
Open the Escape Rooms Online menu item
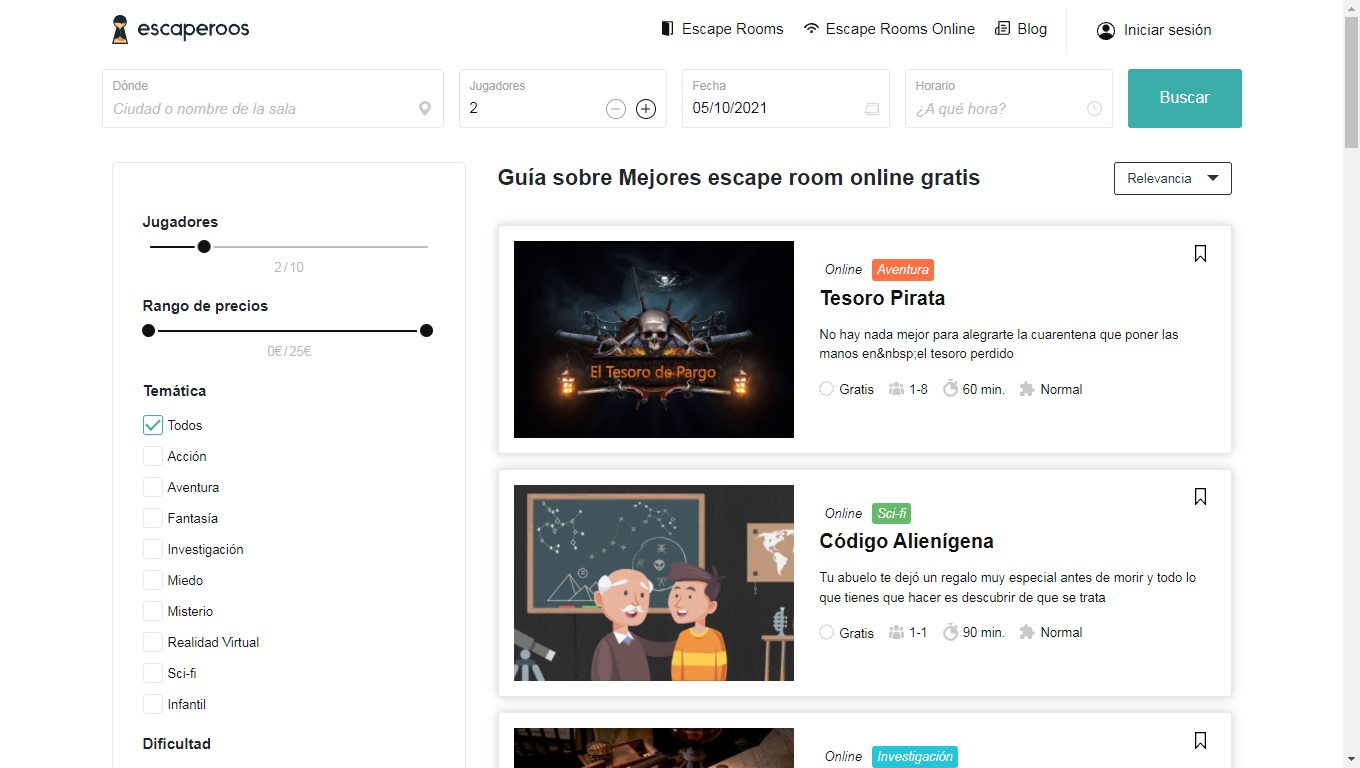click(x=889, y=29)
